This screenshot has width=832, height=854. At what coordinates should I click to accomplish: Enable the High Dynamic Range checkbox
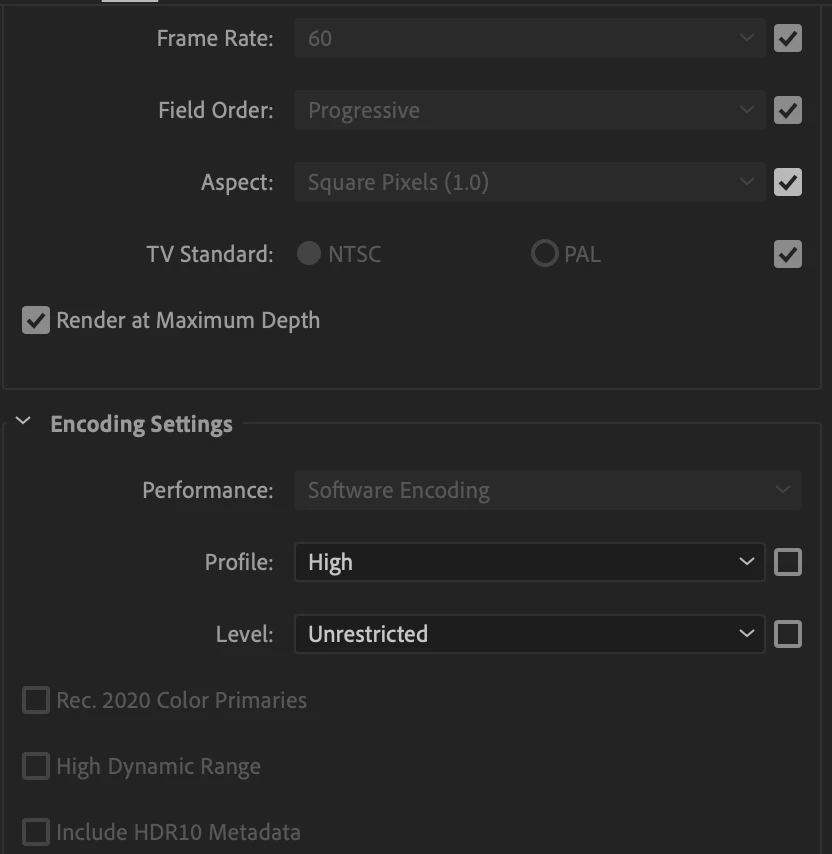(x=36, y=766)
